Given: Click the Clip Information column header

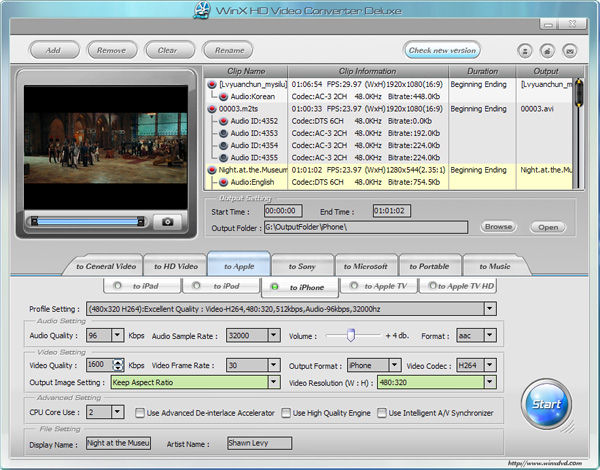Looking at the screenshot, I should tap(368, 71).
